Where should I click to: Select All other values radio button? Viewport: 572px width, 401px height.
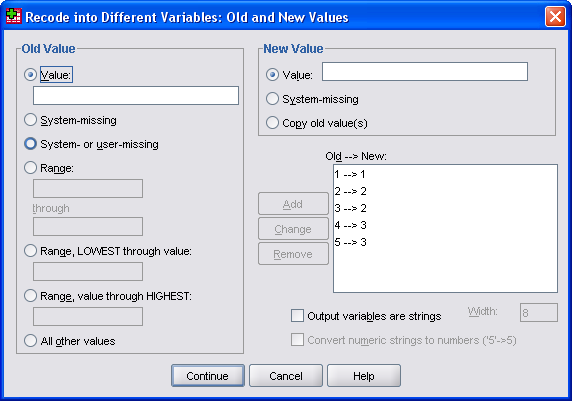click(x=30, y=340)
